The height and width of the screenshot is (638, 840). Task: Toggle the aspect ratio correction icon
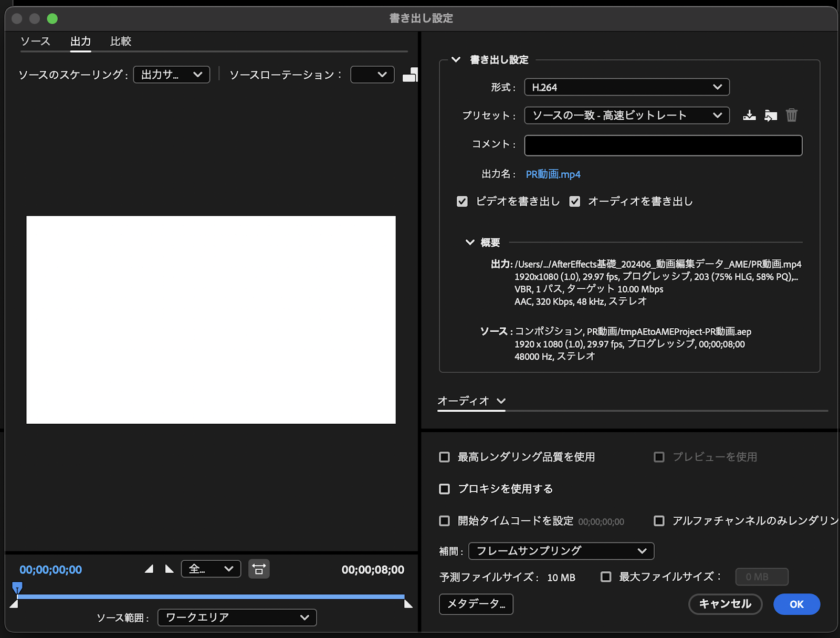pyautogui.click(x=259, y=569)
